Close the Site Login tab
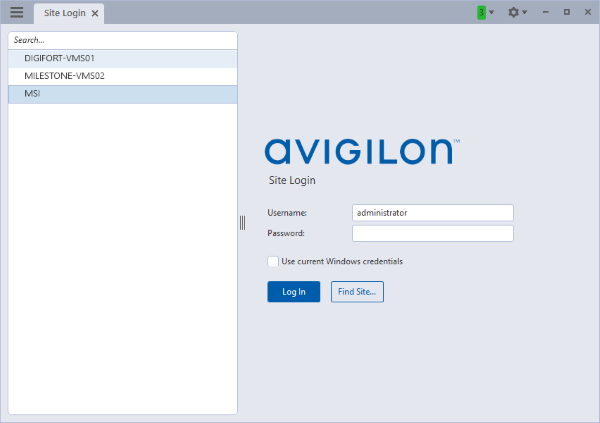 click(x=95, y=13)
